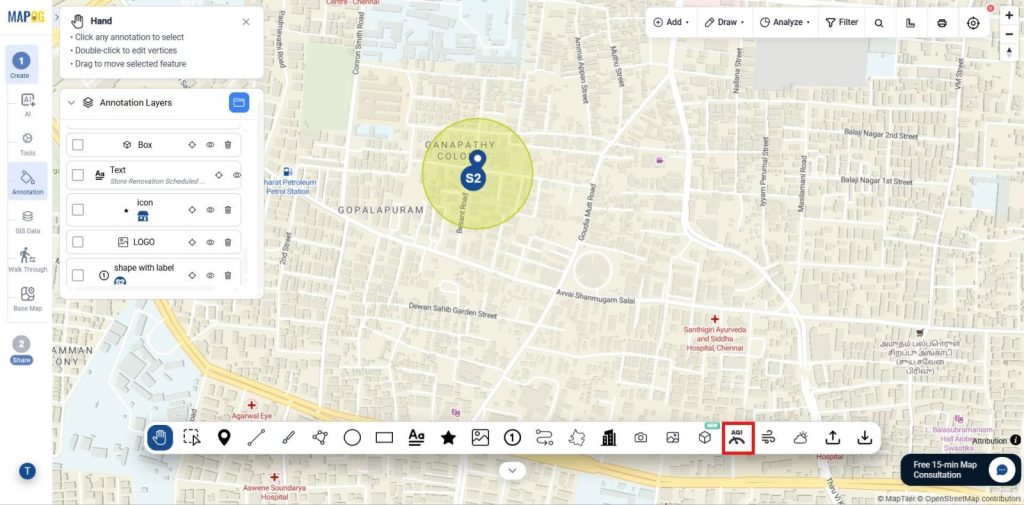Expand sidebar arrow next to MAPOG logo
This screenshot has width=1024, height=505.
tap(57, 17)
